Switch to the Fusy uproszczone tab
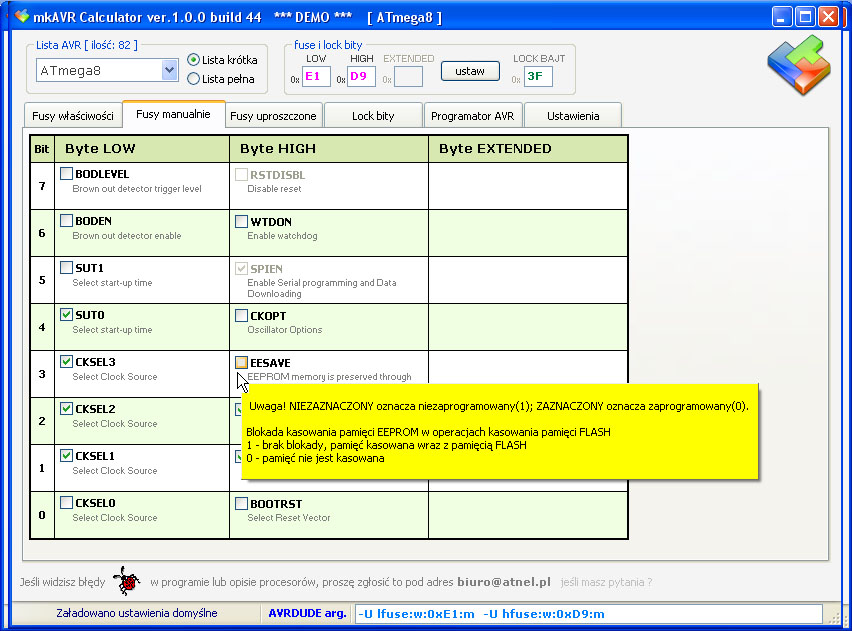This screenshot has height=631, width=852. pos(272,115)
